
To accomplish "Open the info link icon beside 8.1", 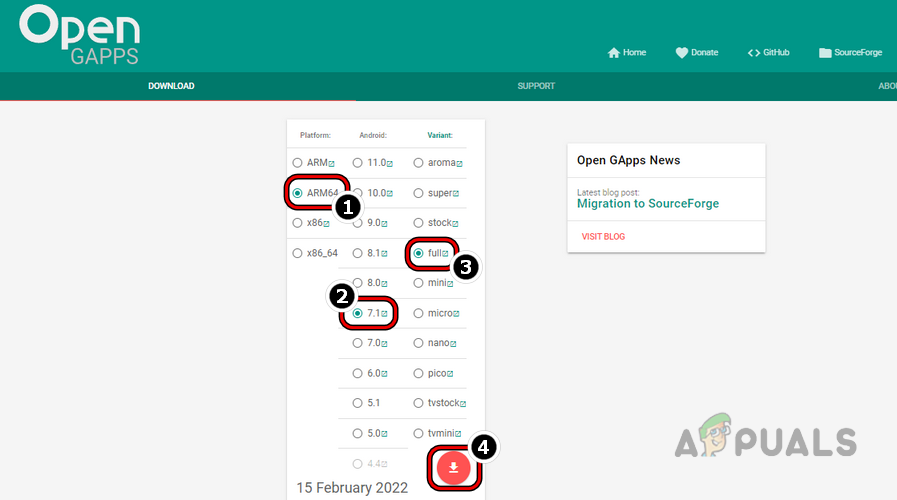I will click(384, 254).
